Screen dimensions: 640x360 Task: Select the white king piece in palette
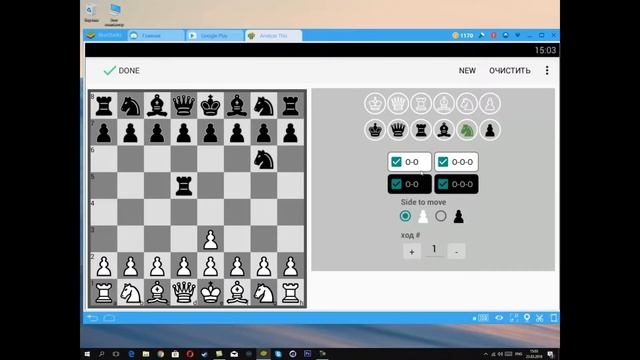(x=375, y=104)
